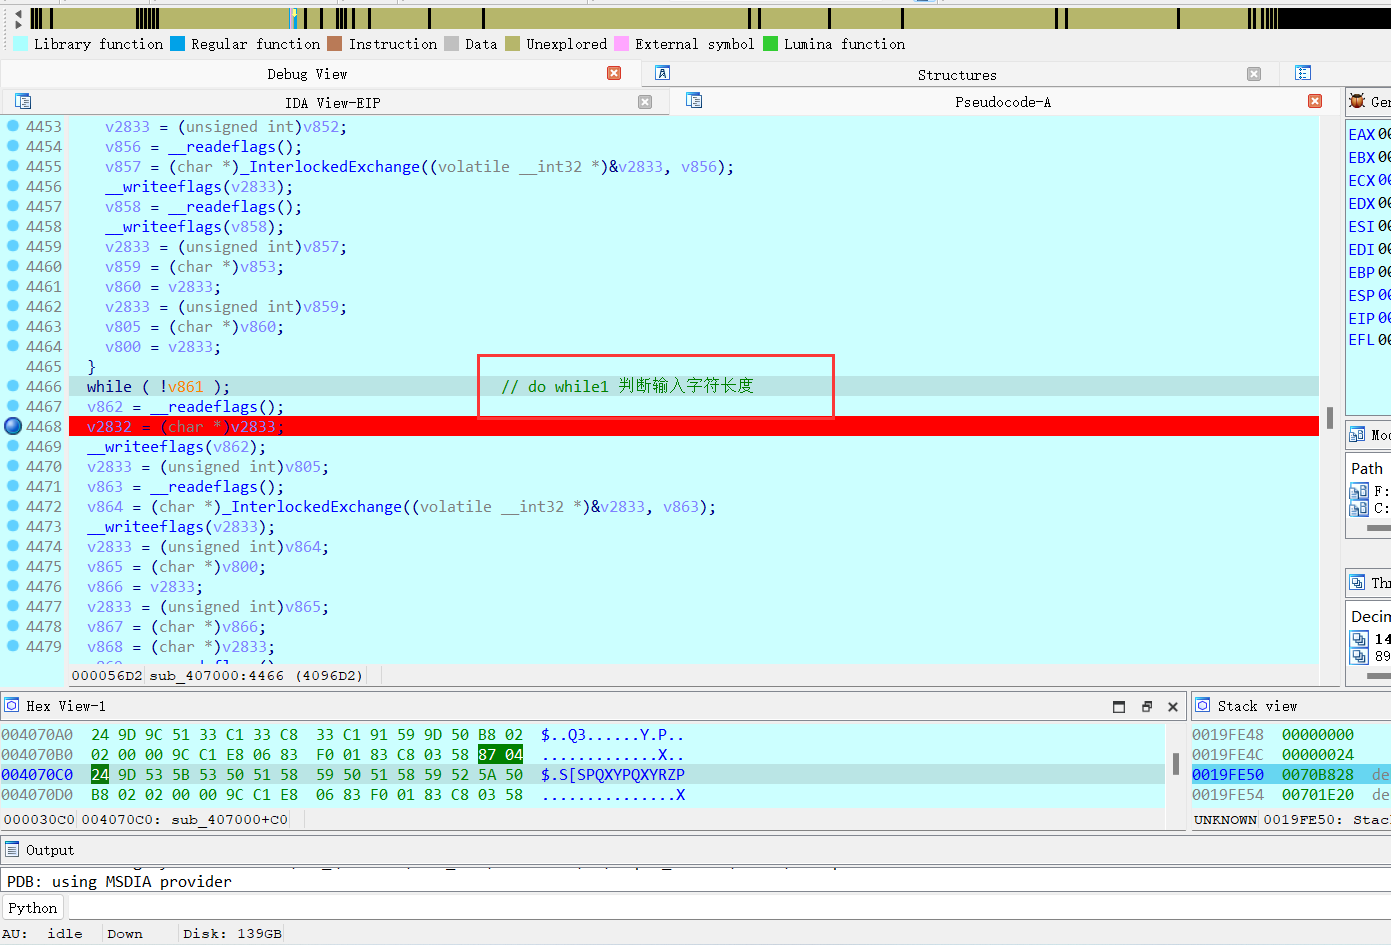1391x945 pixels.
Task: Click the Hex View vertical scrollbar thumb
Action: (1176, 765)
